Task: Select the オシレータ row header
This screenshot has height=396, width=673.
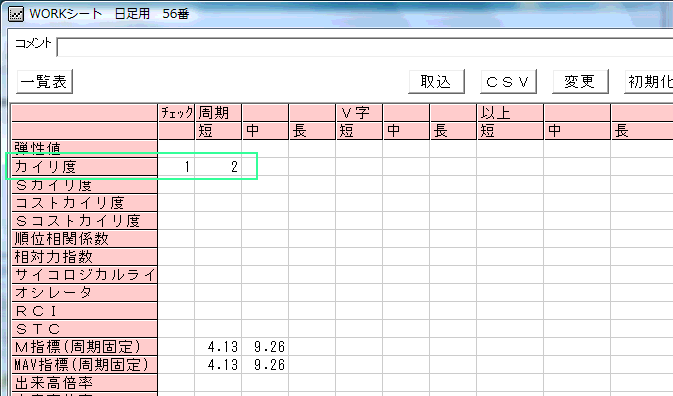Action: (85, 293)
